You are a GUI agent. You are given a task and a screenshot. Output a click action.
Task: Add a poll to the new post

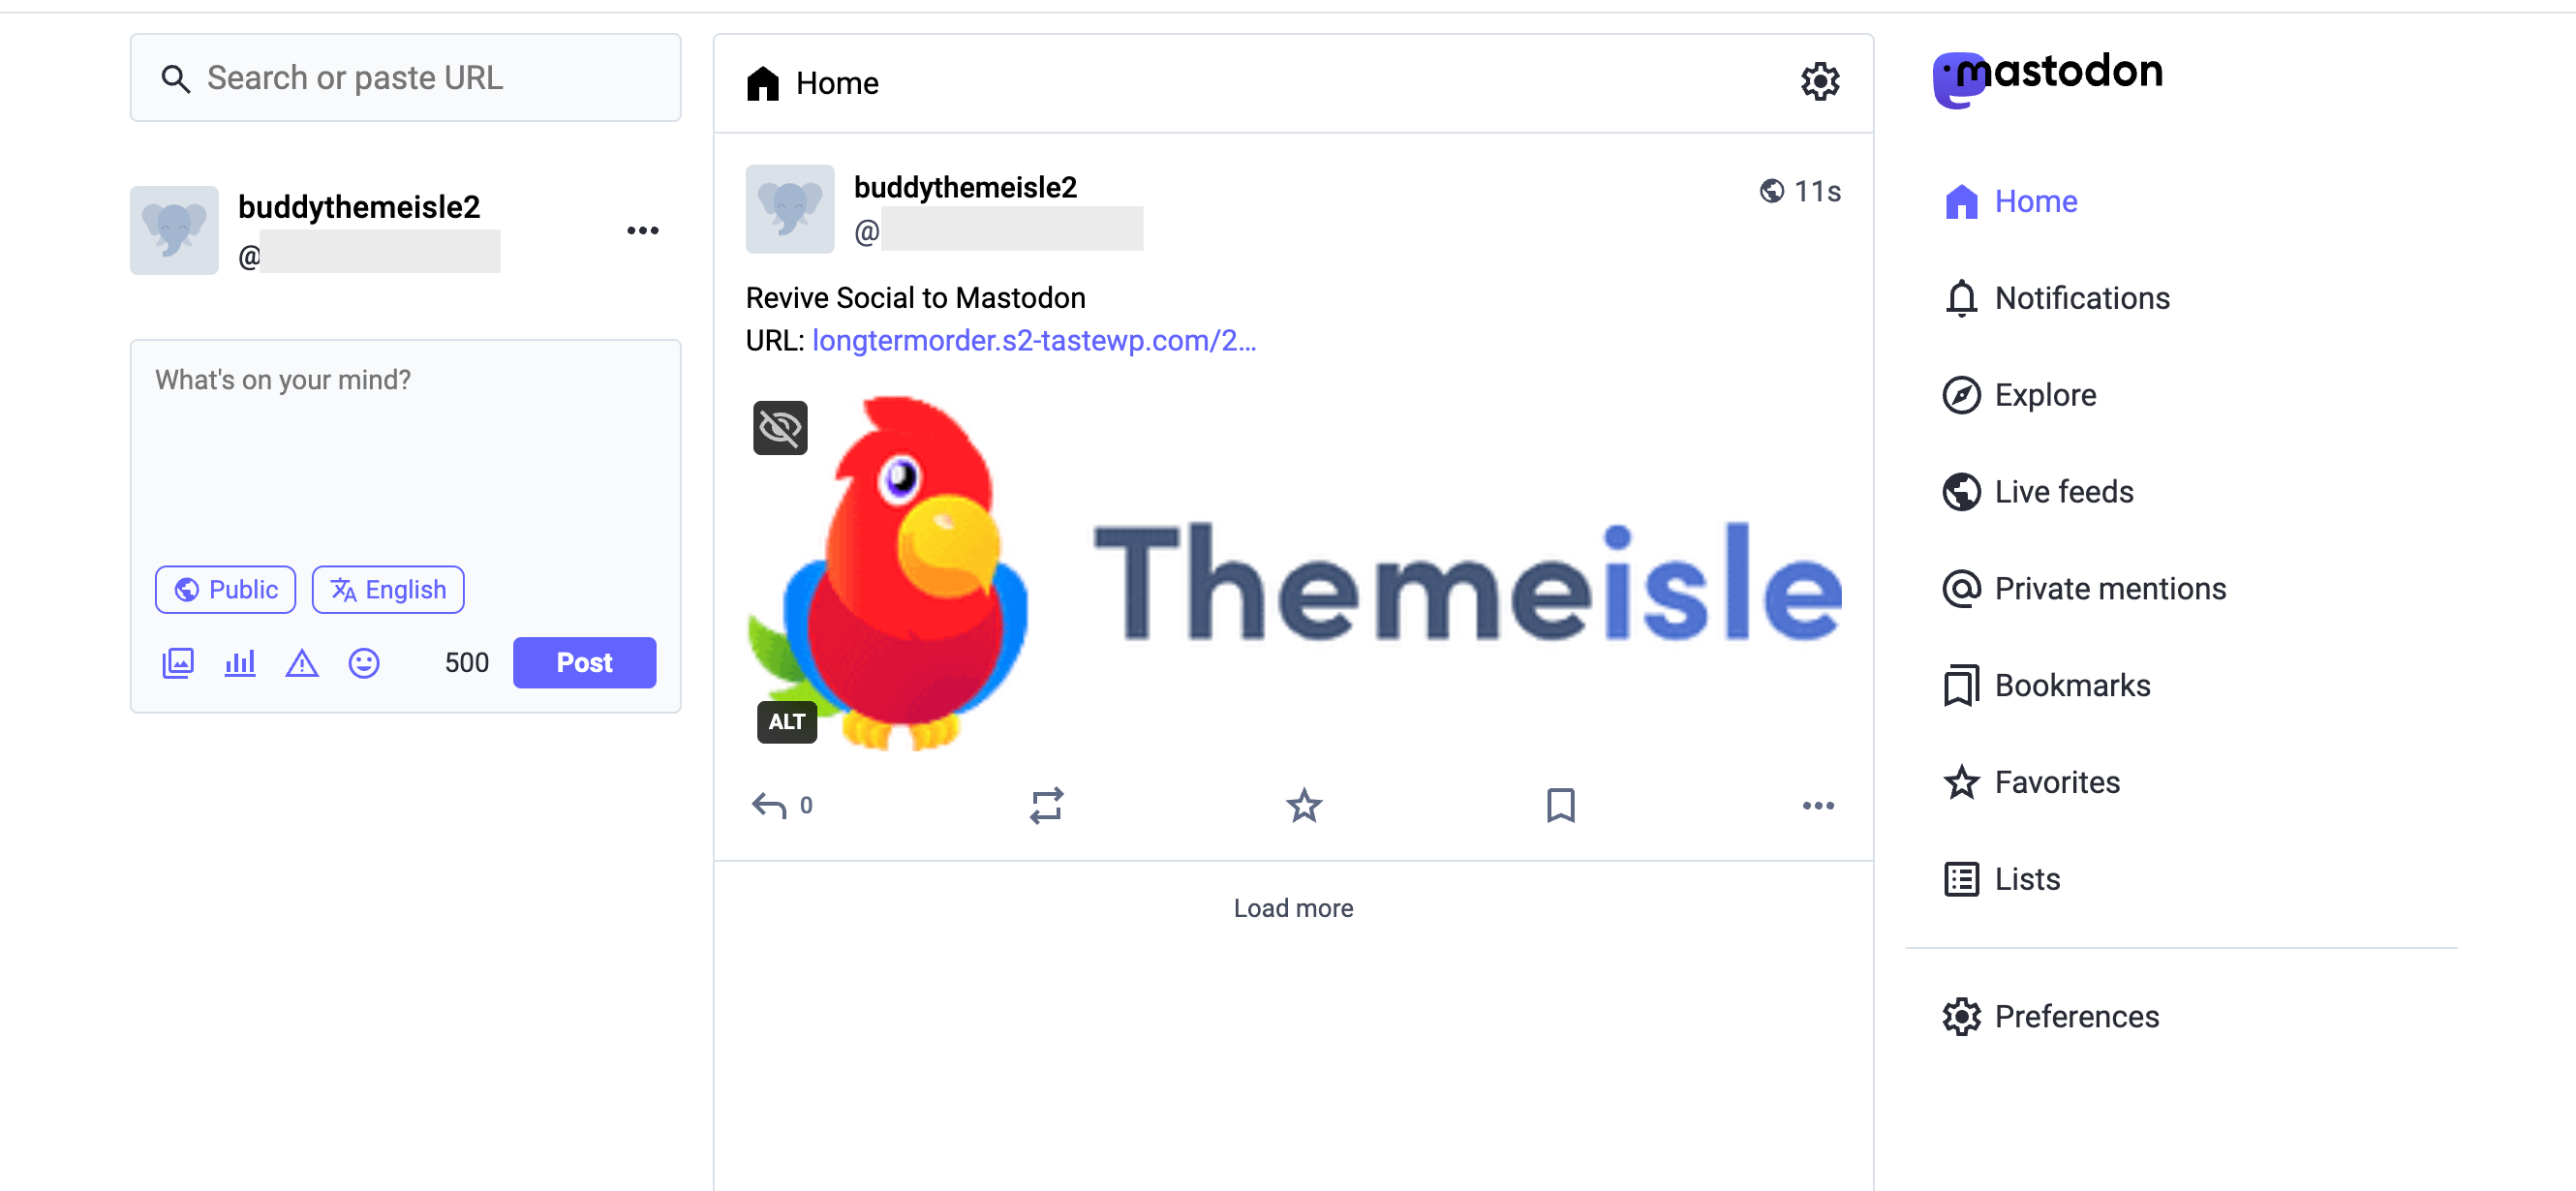tap(240, 663)
